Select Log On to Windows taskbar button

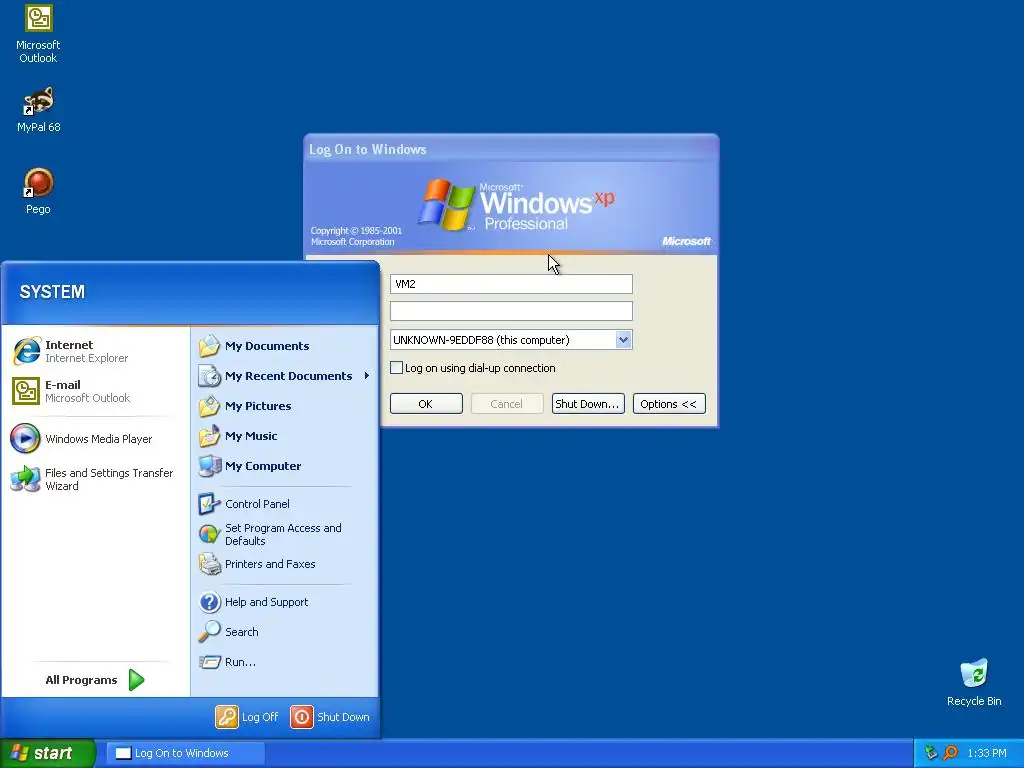point(185,753)
